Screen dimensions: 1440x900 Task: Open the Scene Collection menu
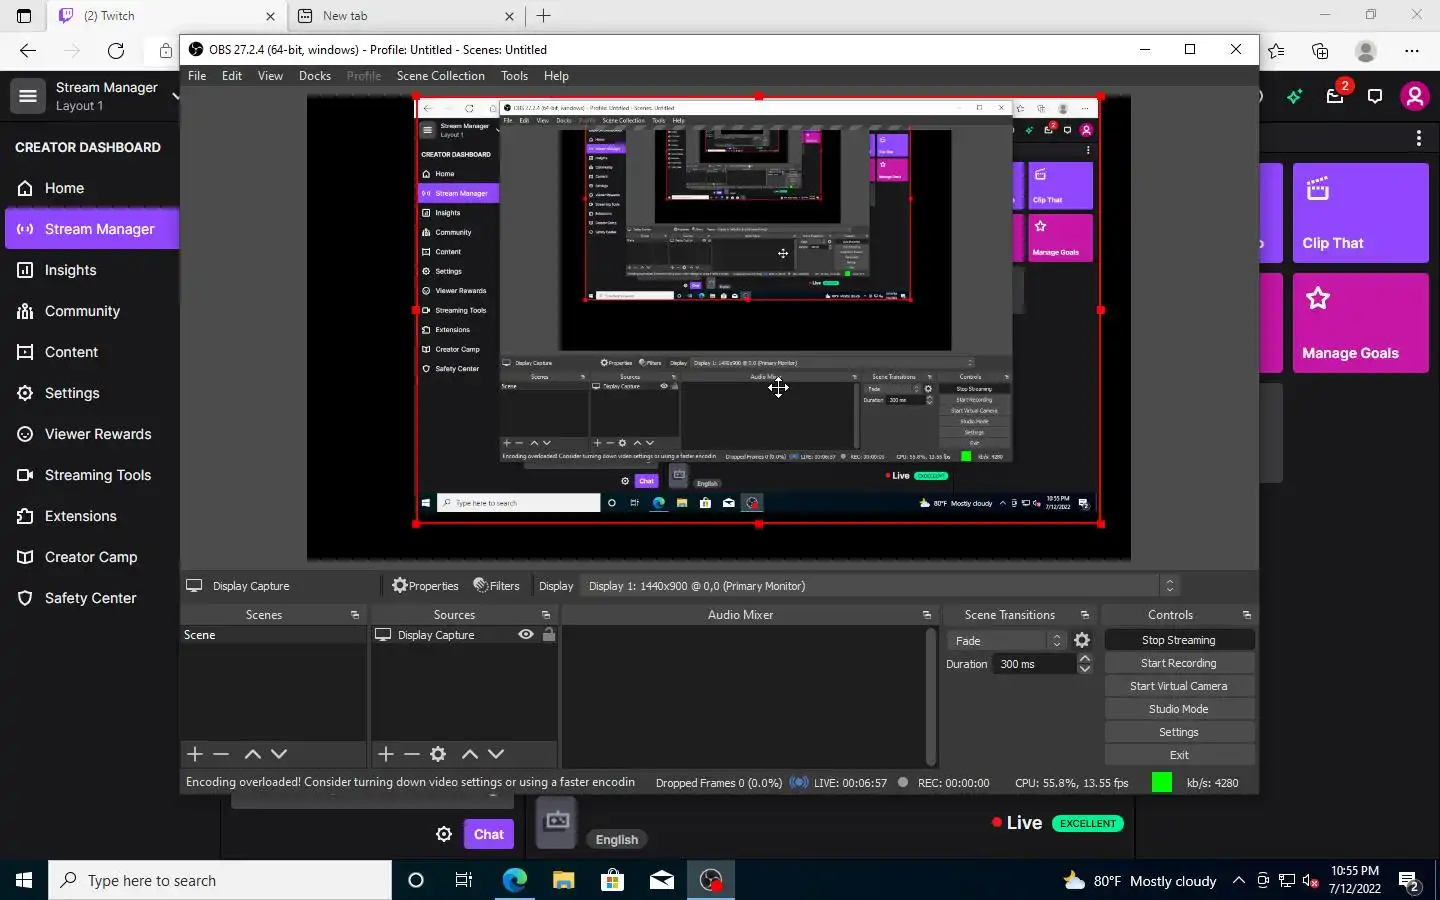(x=440, y=76)
